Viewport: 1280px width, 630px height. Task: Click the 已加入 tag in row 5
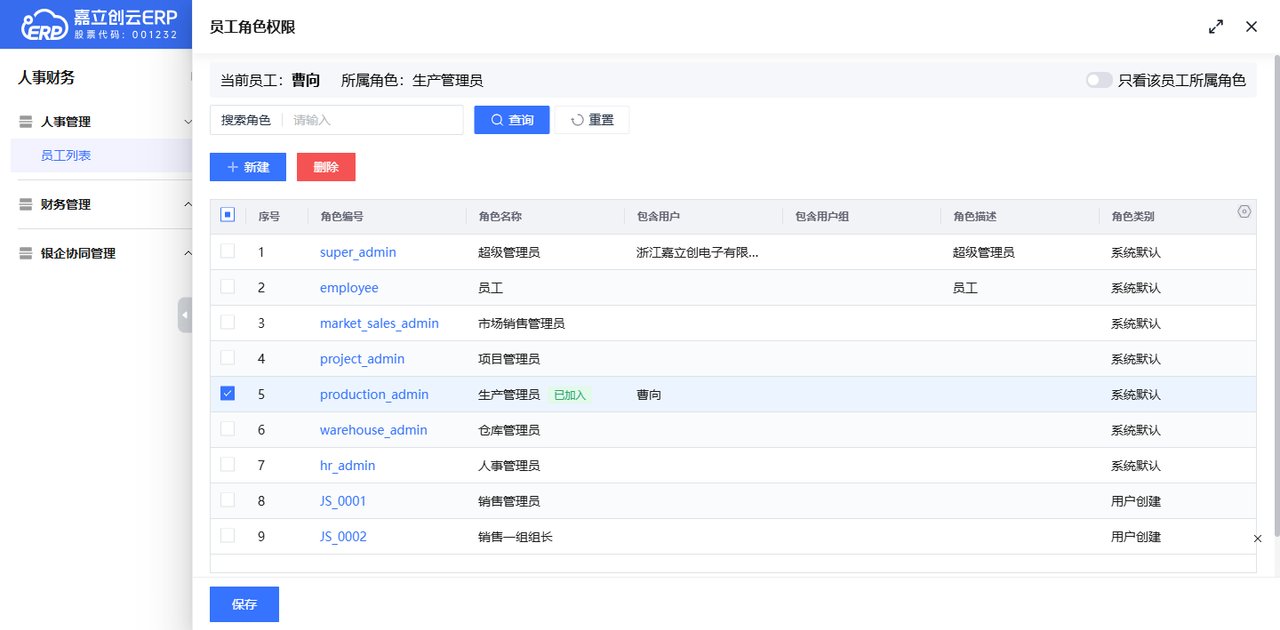pyautogui.click(x=570, y=395)
